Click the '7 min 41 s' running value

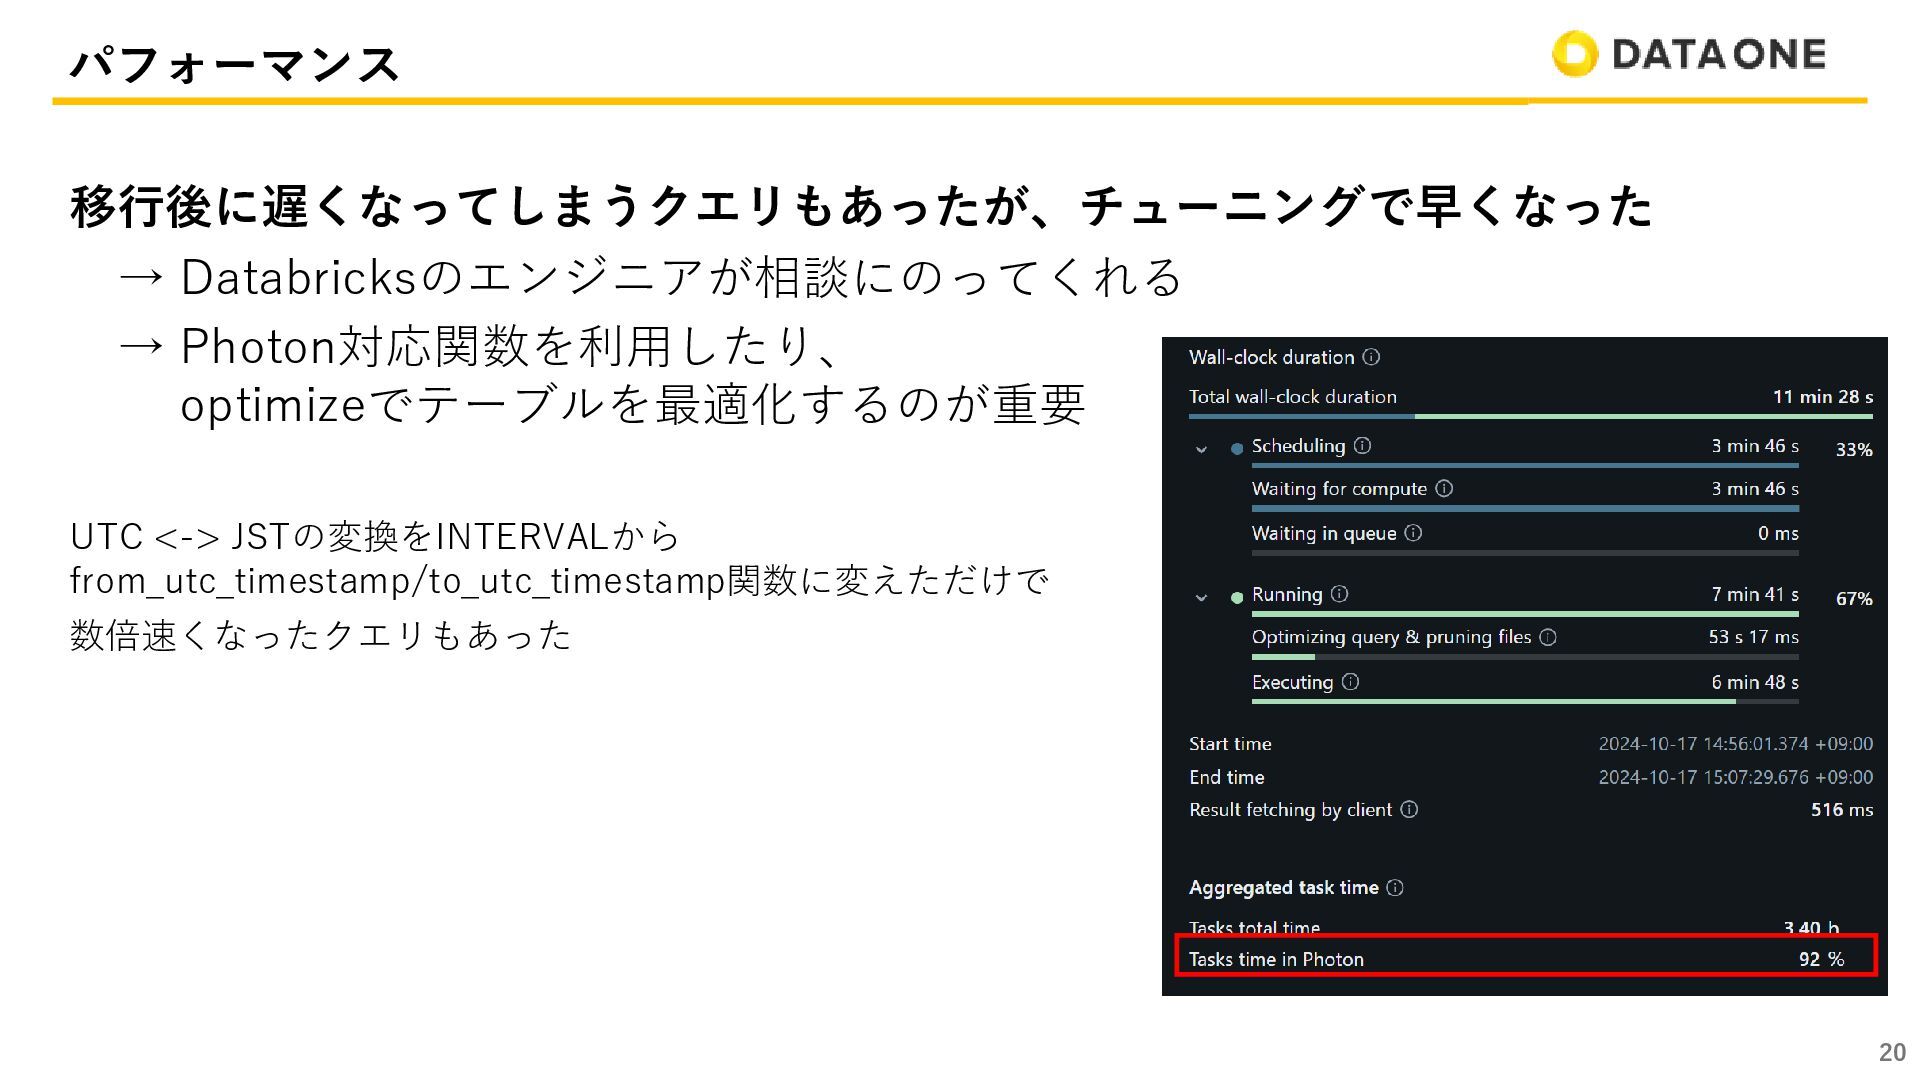(x=1755, y=594)
